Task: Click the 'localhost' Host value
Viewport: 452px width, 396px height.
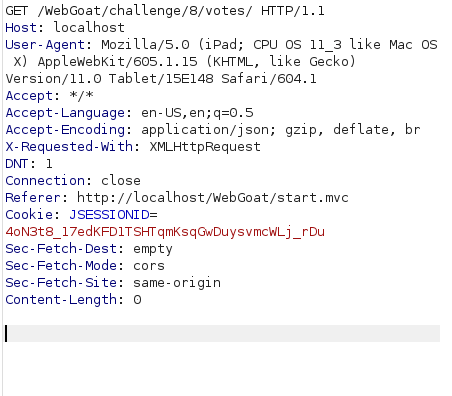Action: click(x=89, y=27)
